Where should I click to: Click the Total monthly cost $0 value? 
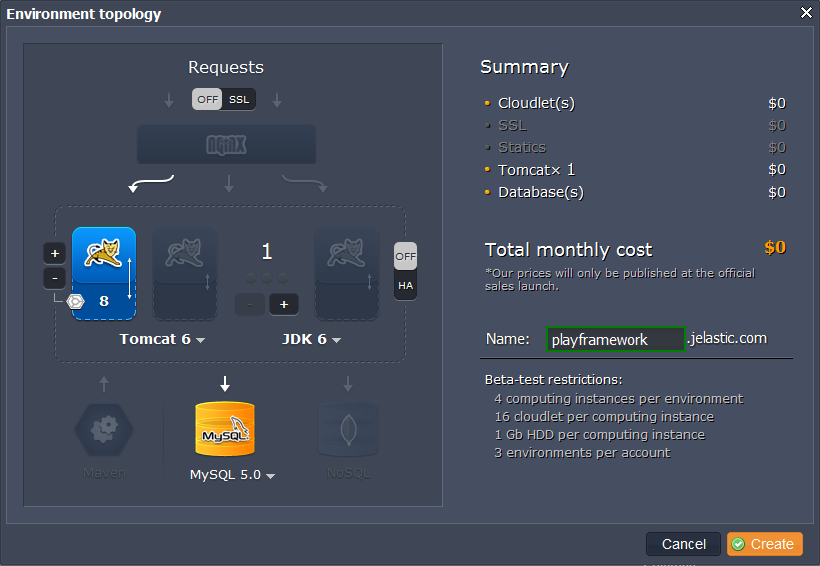tap(775, 247)
